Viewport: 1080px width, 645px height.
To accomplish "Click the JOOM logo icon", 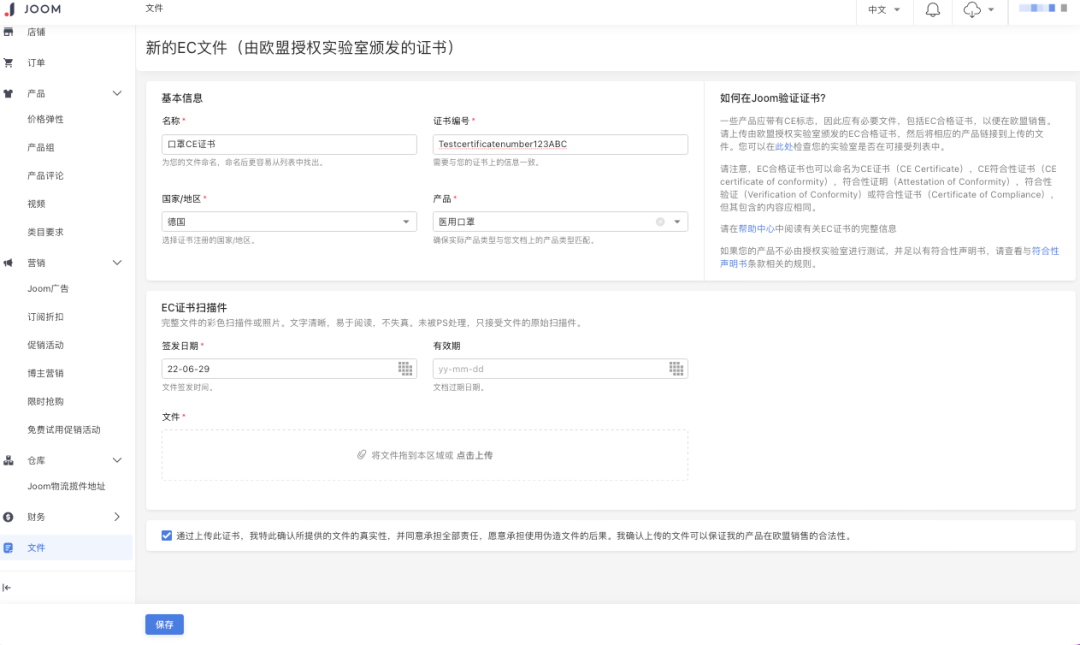I will click(x=10, y=9).
